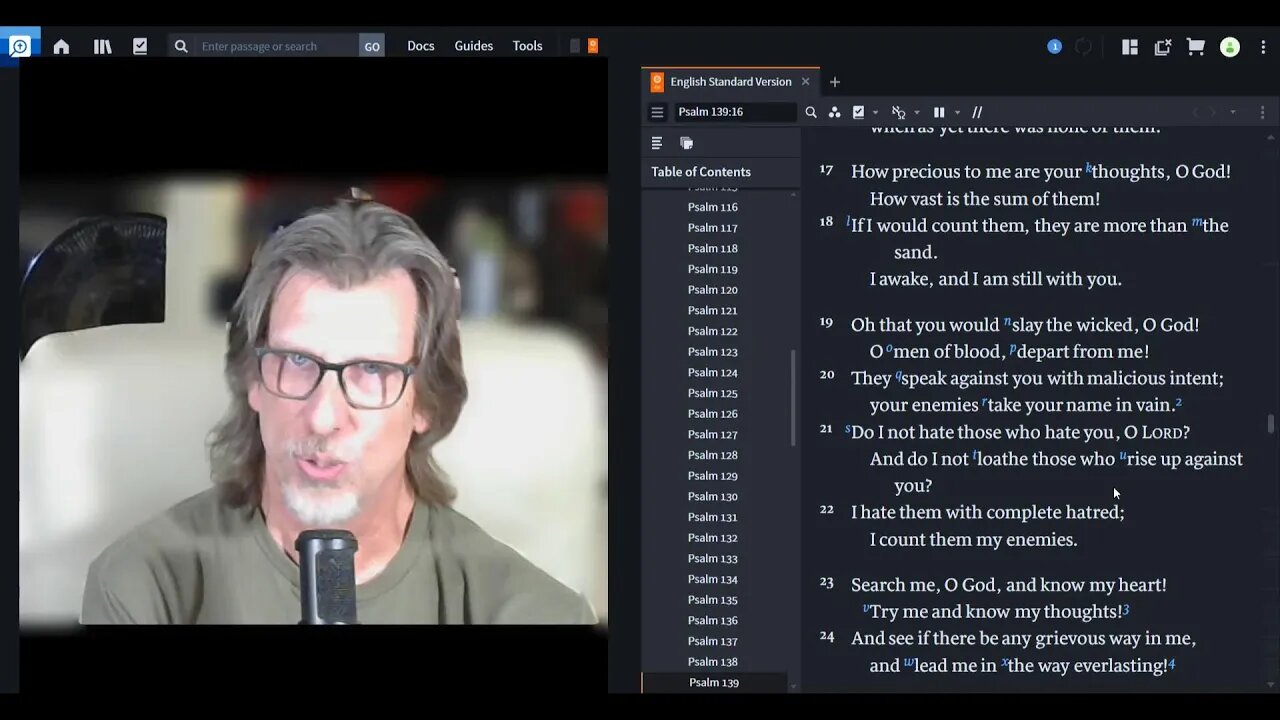Image resolution: width=1280 pixels, height=720 pixels.
Task: Toggle the interlinear icon
Action: [899, 112]
